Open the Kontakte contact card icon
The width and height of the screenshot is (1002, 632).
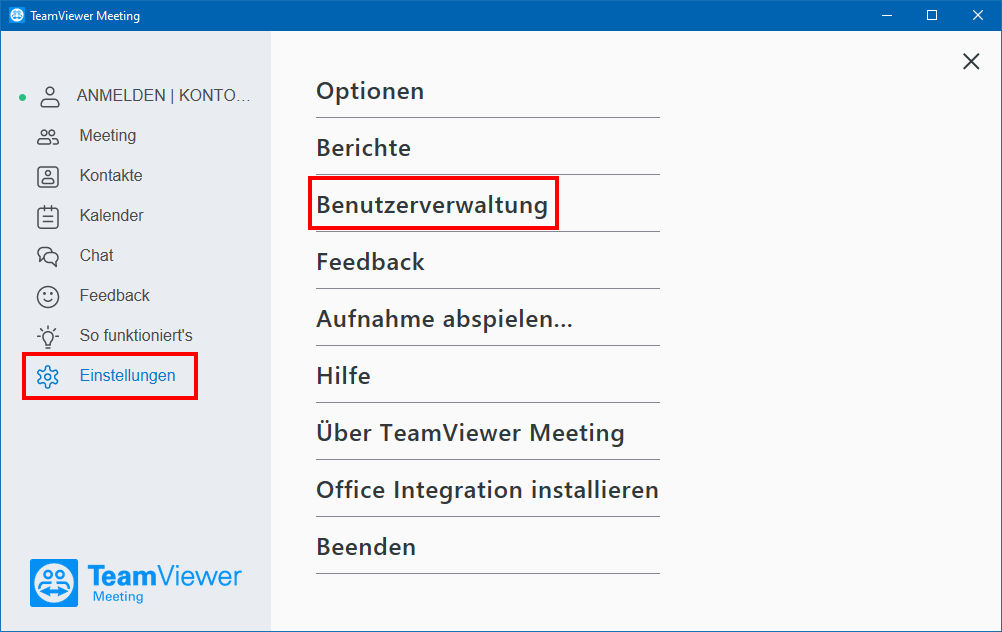click(48, 176)
